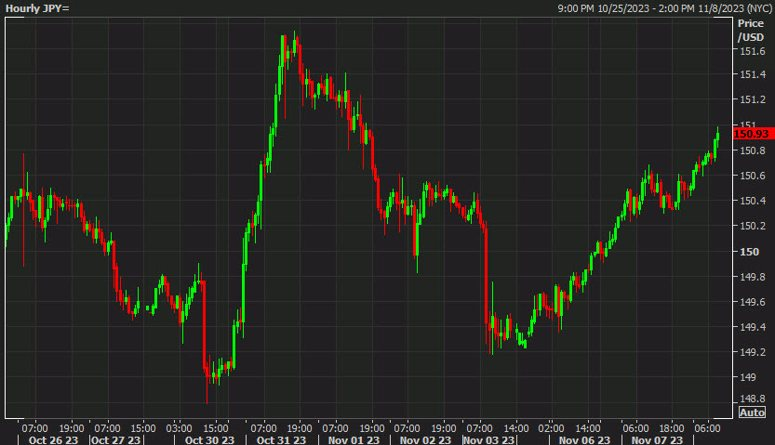Select the Nov 06 23 date marker
The height and width of the screenshot is (445, 775).
(585, 440)
